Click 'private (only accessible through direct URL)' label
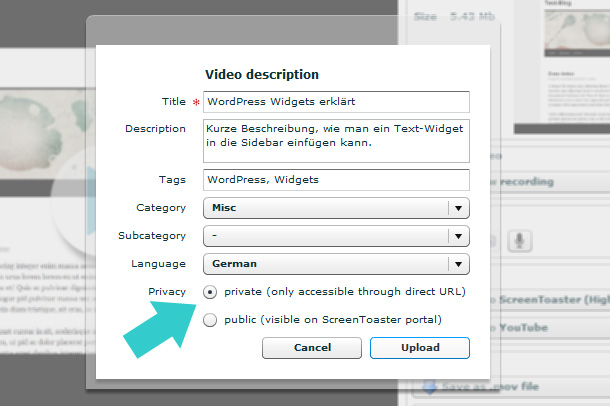The image size is (610, 406). [345, 292]
